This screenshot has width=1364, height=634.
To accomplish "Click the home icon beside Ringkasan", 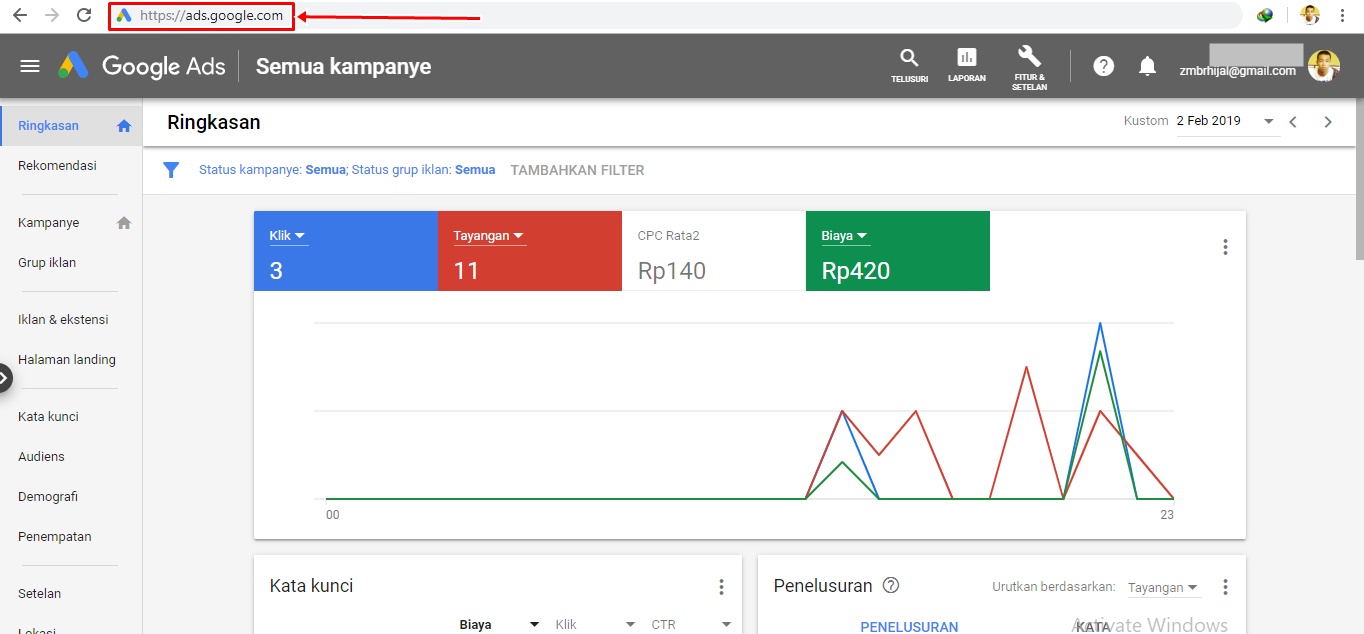I will 124,126.
